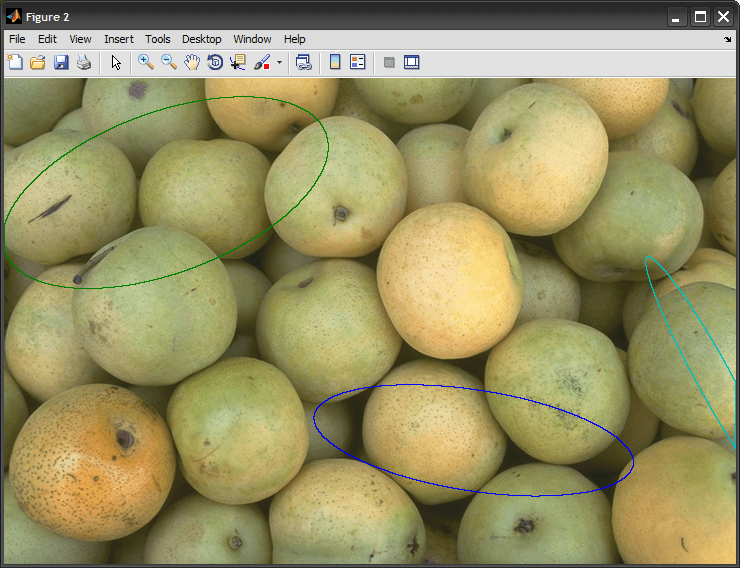Open the Insert menu
740x568 pixels.
tap(119, 39)
